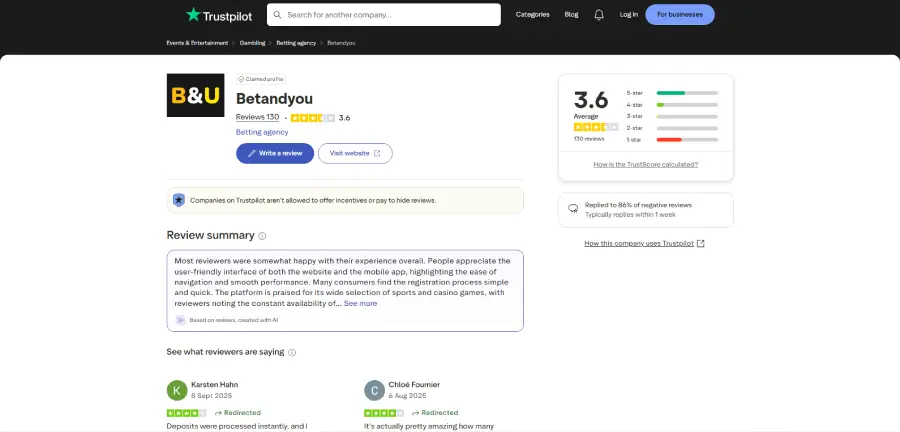The width and height of the screenshot is (900, 432).
Task: Open the Blog page
Action: point(571,15)
